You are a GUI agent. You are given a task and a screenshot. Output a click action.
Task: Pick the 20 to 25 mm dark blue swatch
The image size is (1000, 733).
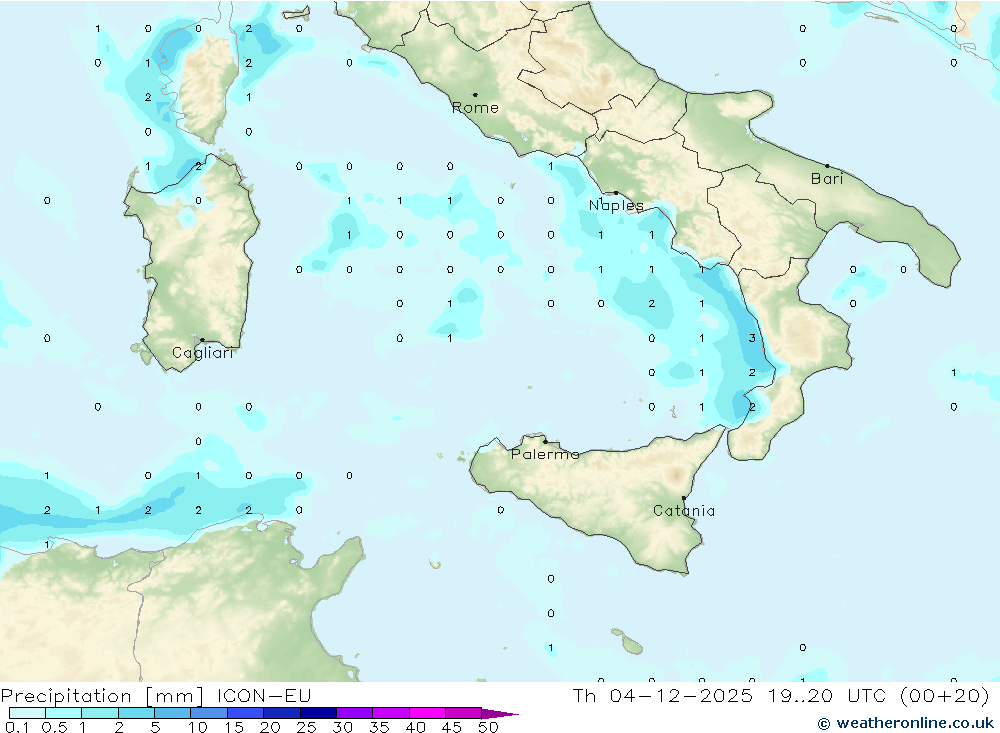point(282,713)
